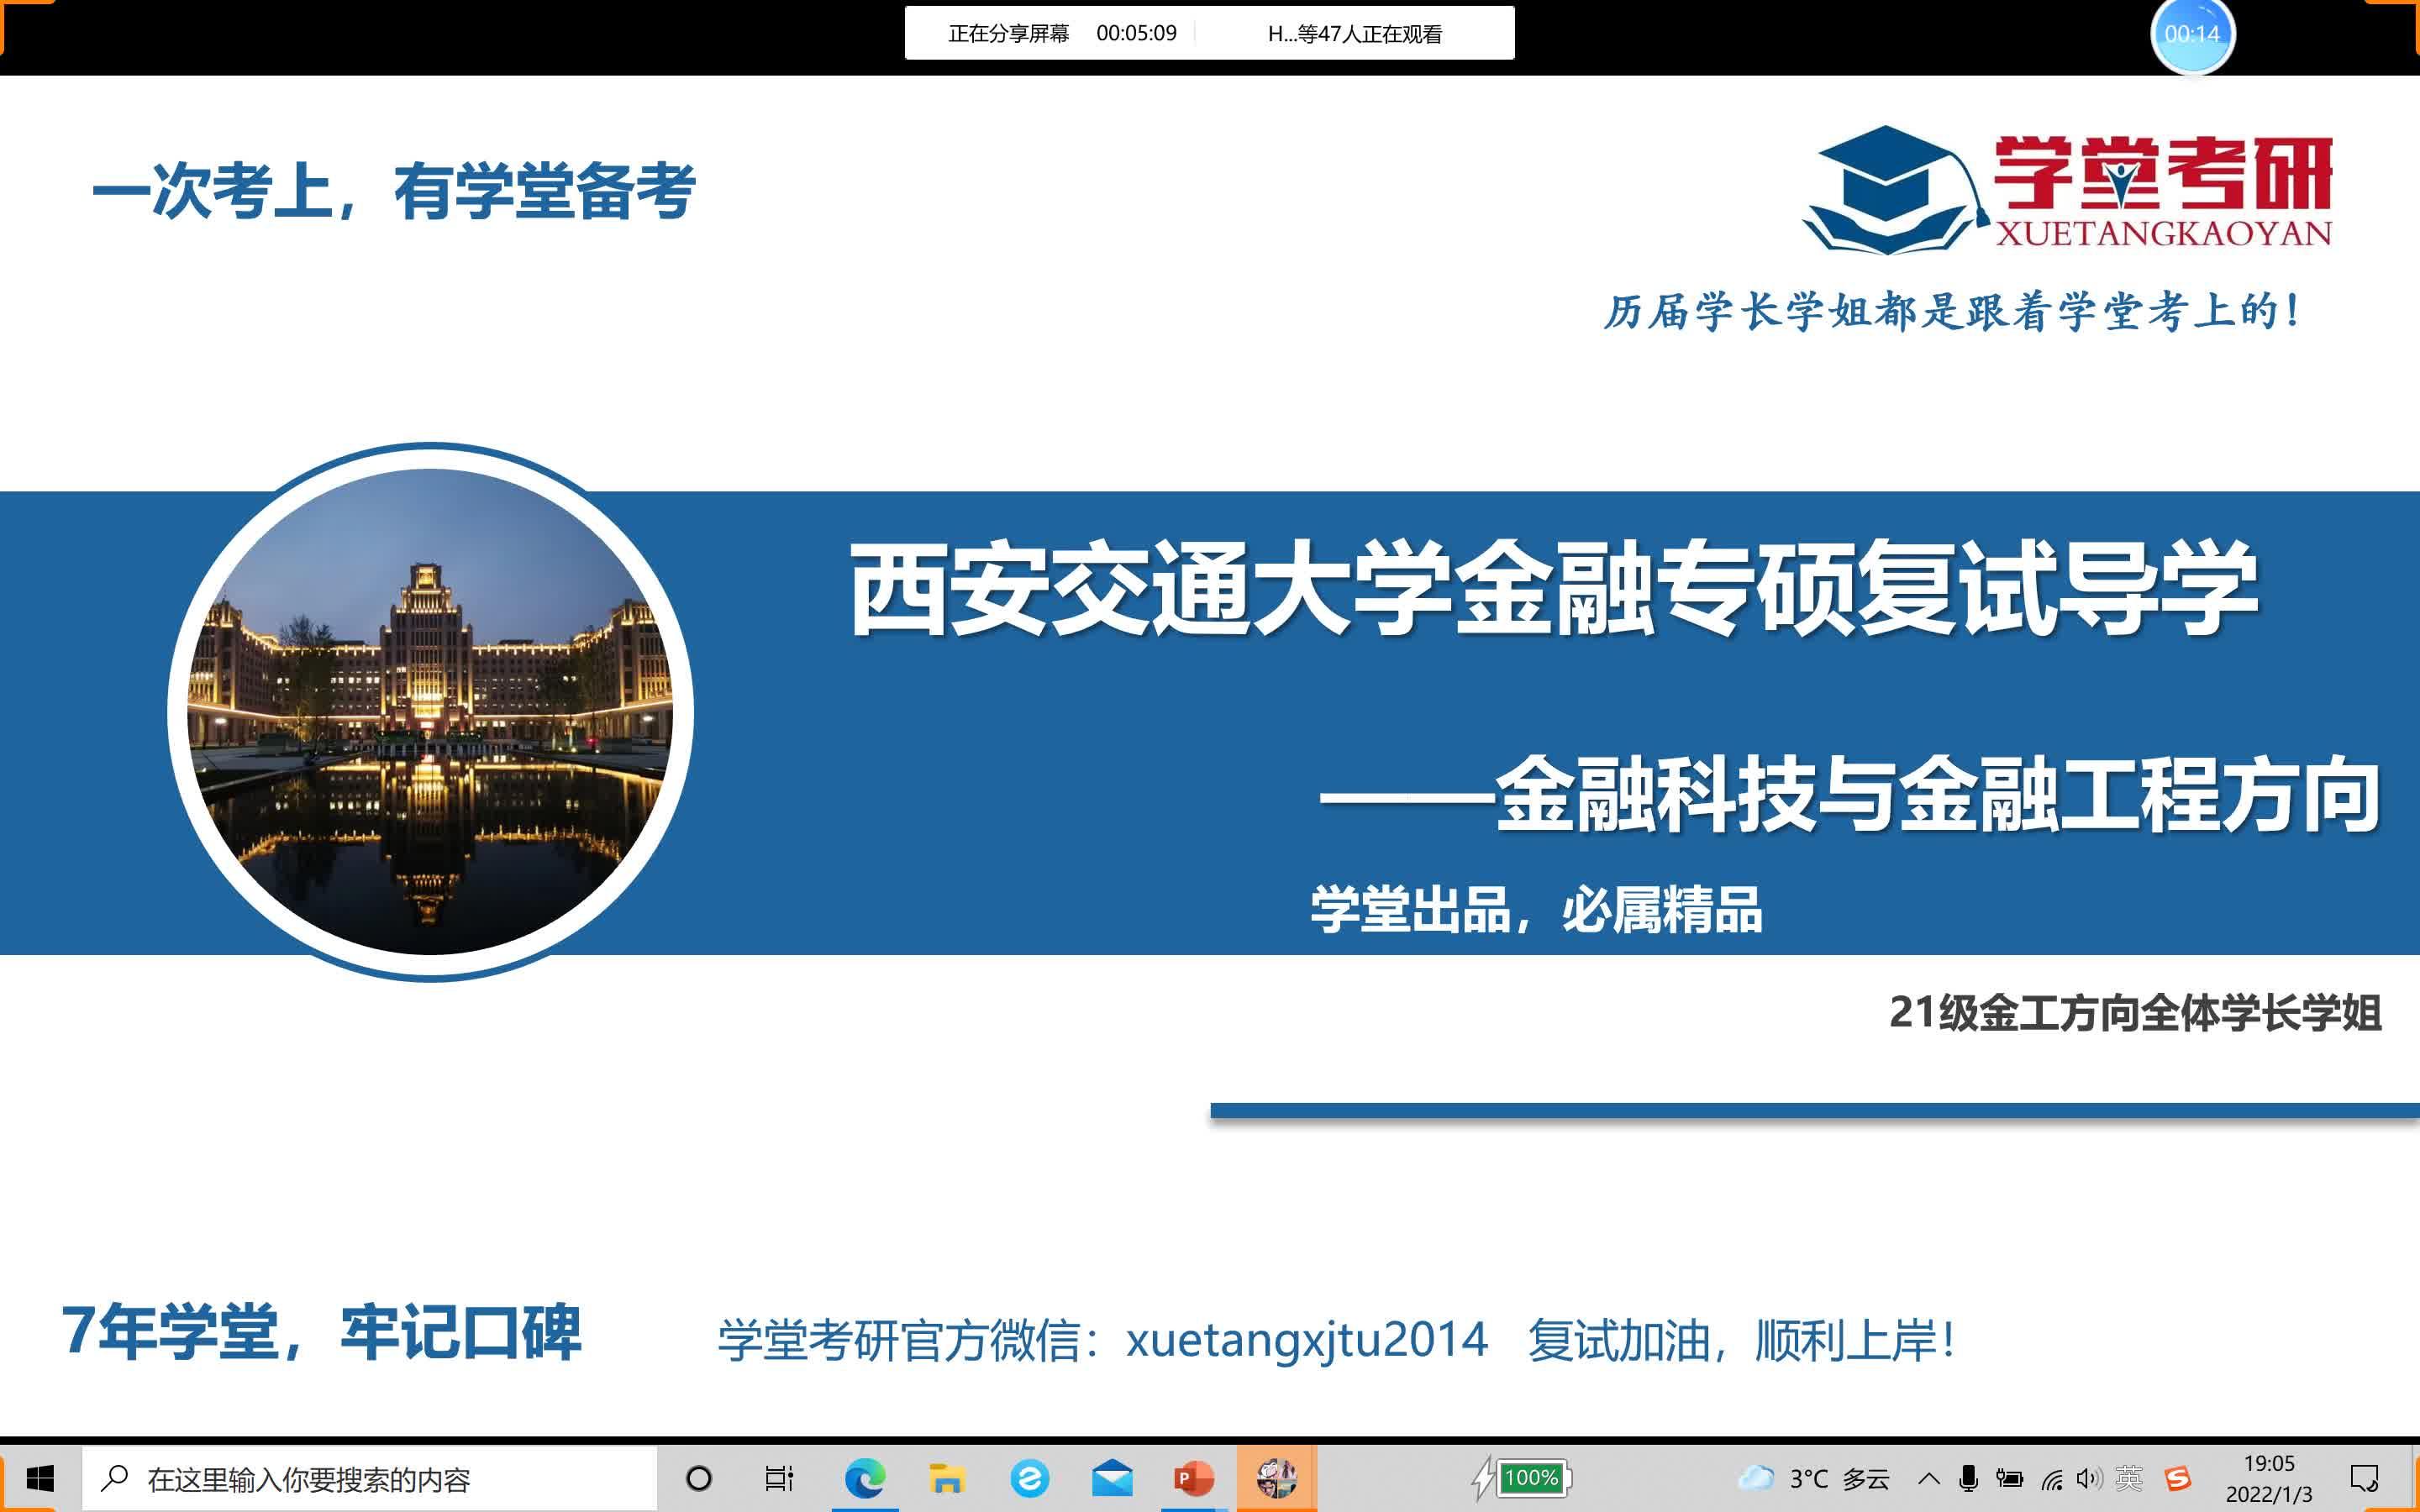The width and height of the screenshot is (2420, 1512).
Task: Toggle the 英 input language indicator
Action: [2130, 1478]
